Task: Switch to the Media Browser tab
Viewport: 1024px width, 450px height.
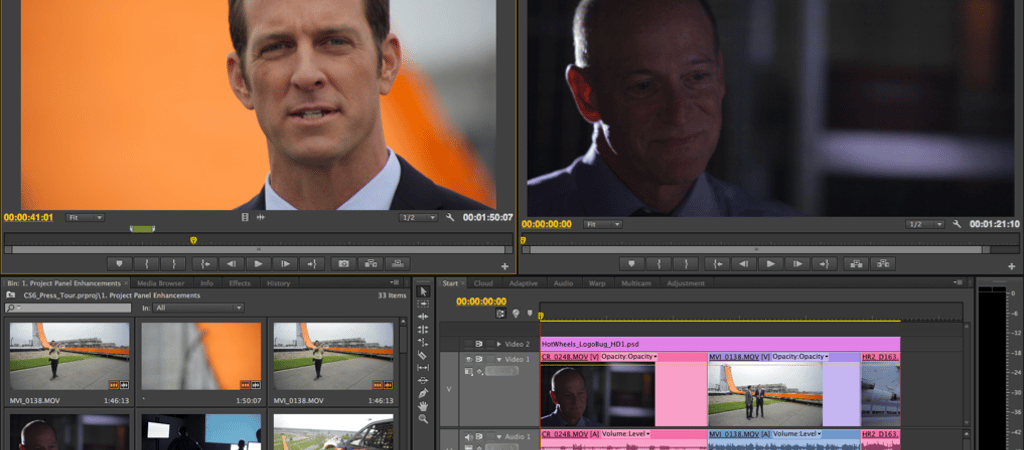Action: coord(160,283)
